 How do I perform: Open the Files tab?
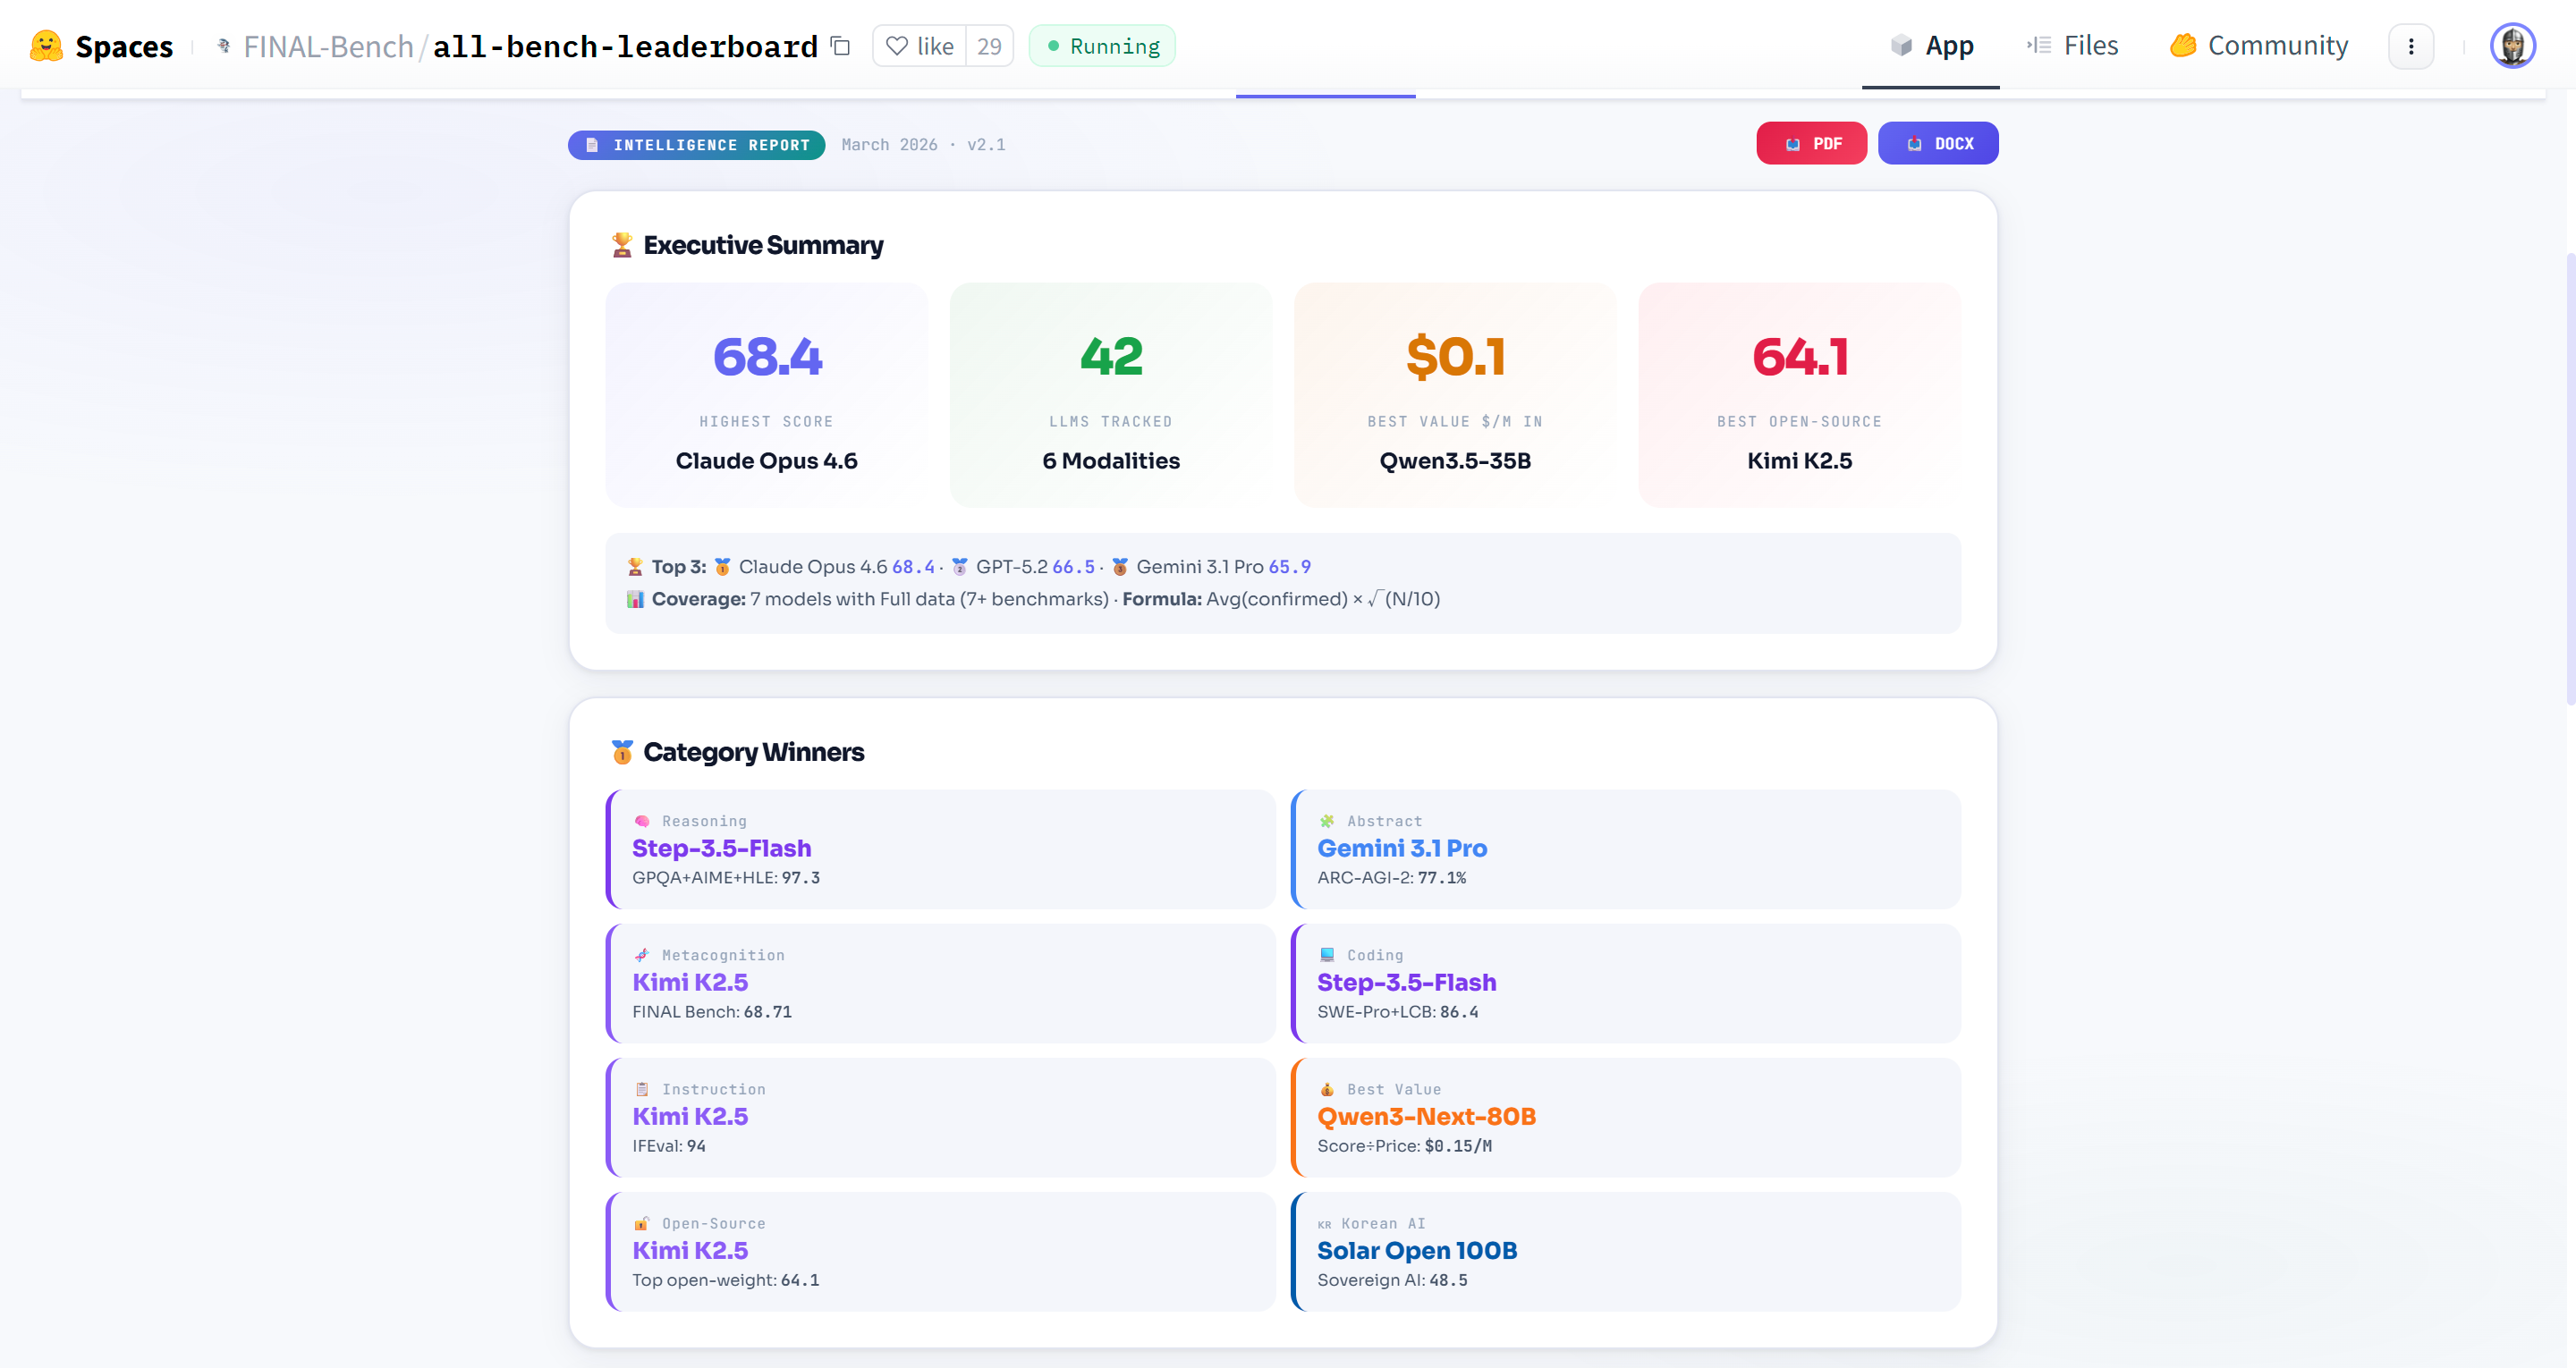pyautogui.click(x=2072, y=46)
